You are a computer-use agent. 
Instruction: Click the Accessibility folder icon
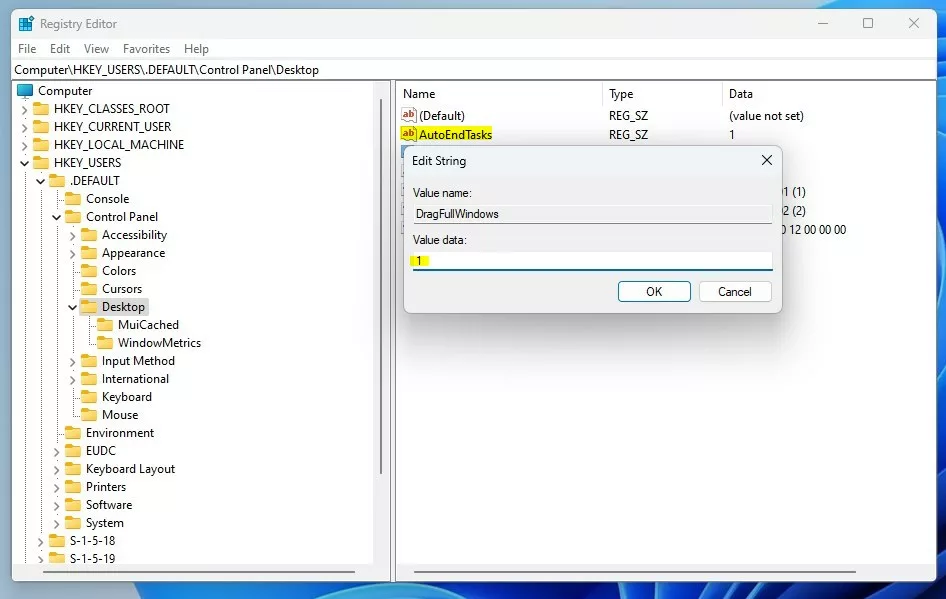click(x=89, y=235)
